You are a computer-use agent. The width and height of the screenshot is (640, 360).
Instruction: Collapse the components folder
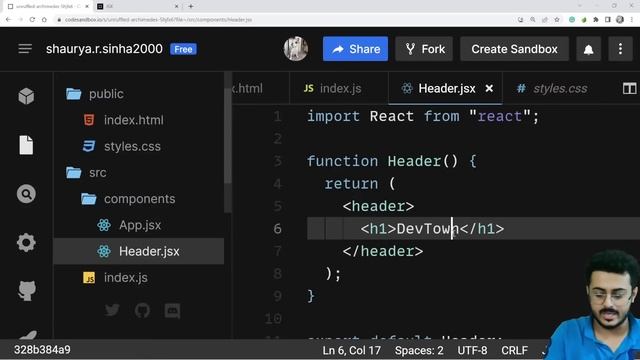[138, 199]
